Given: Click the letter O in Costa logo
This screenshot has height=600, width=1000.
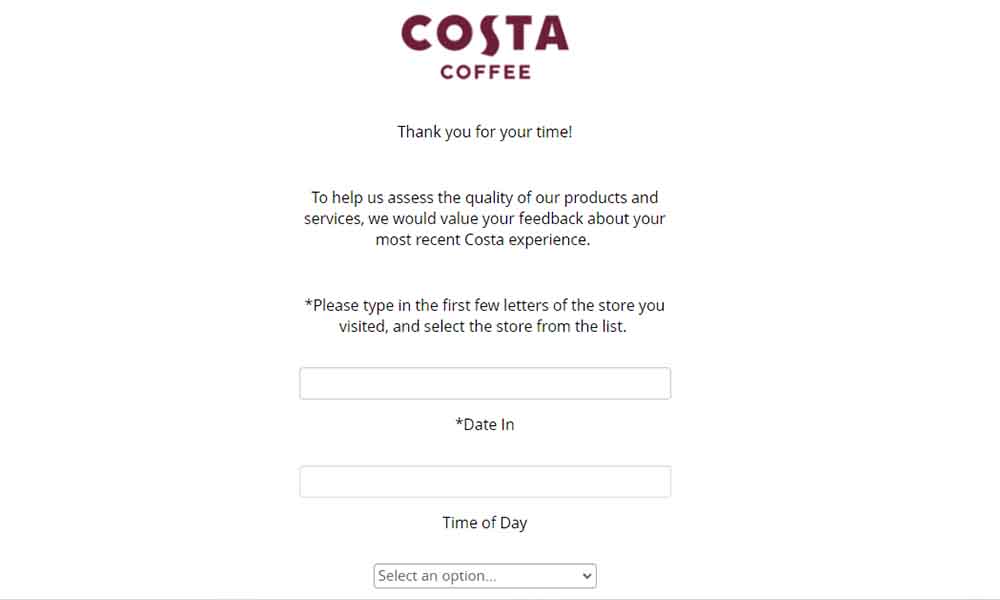Looking at the screenshot, I should coord(455,33).
